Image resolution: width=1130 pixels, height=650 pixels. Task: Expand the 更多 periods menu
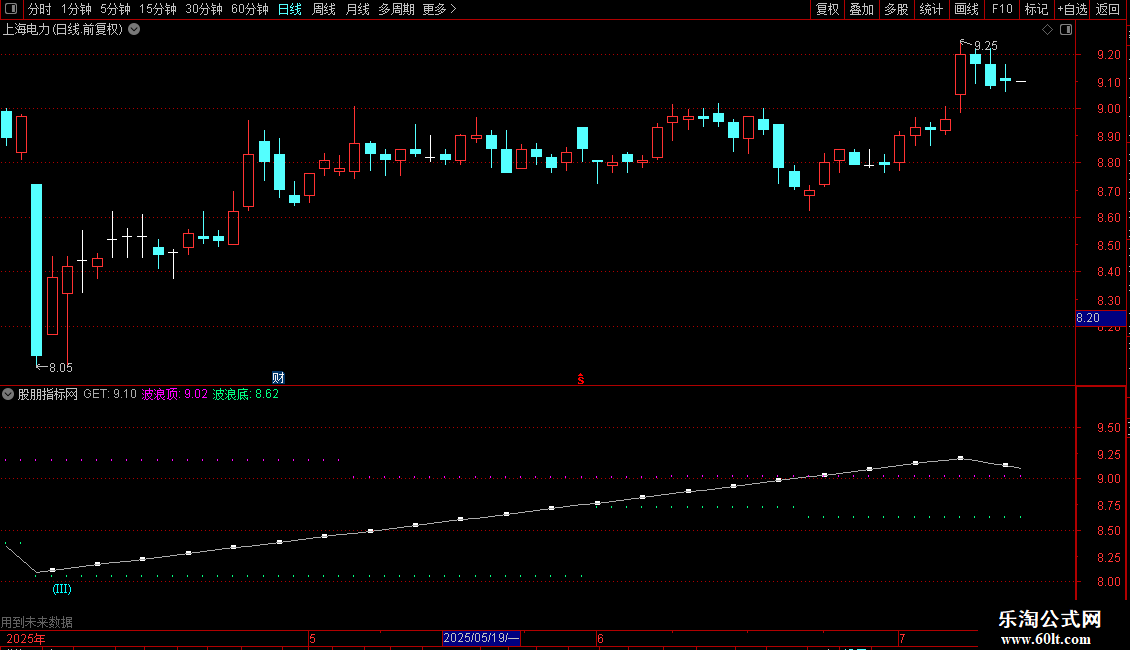pos(439,9)
